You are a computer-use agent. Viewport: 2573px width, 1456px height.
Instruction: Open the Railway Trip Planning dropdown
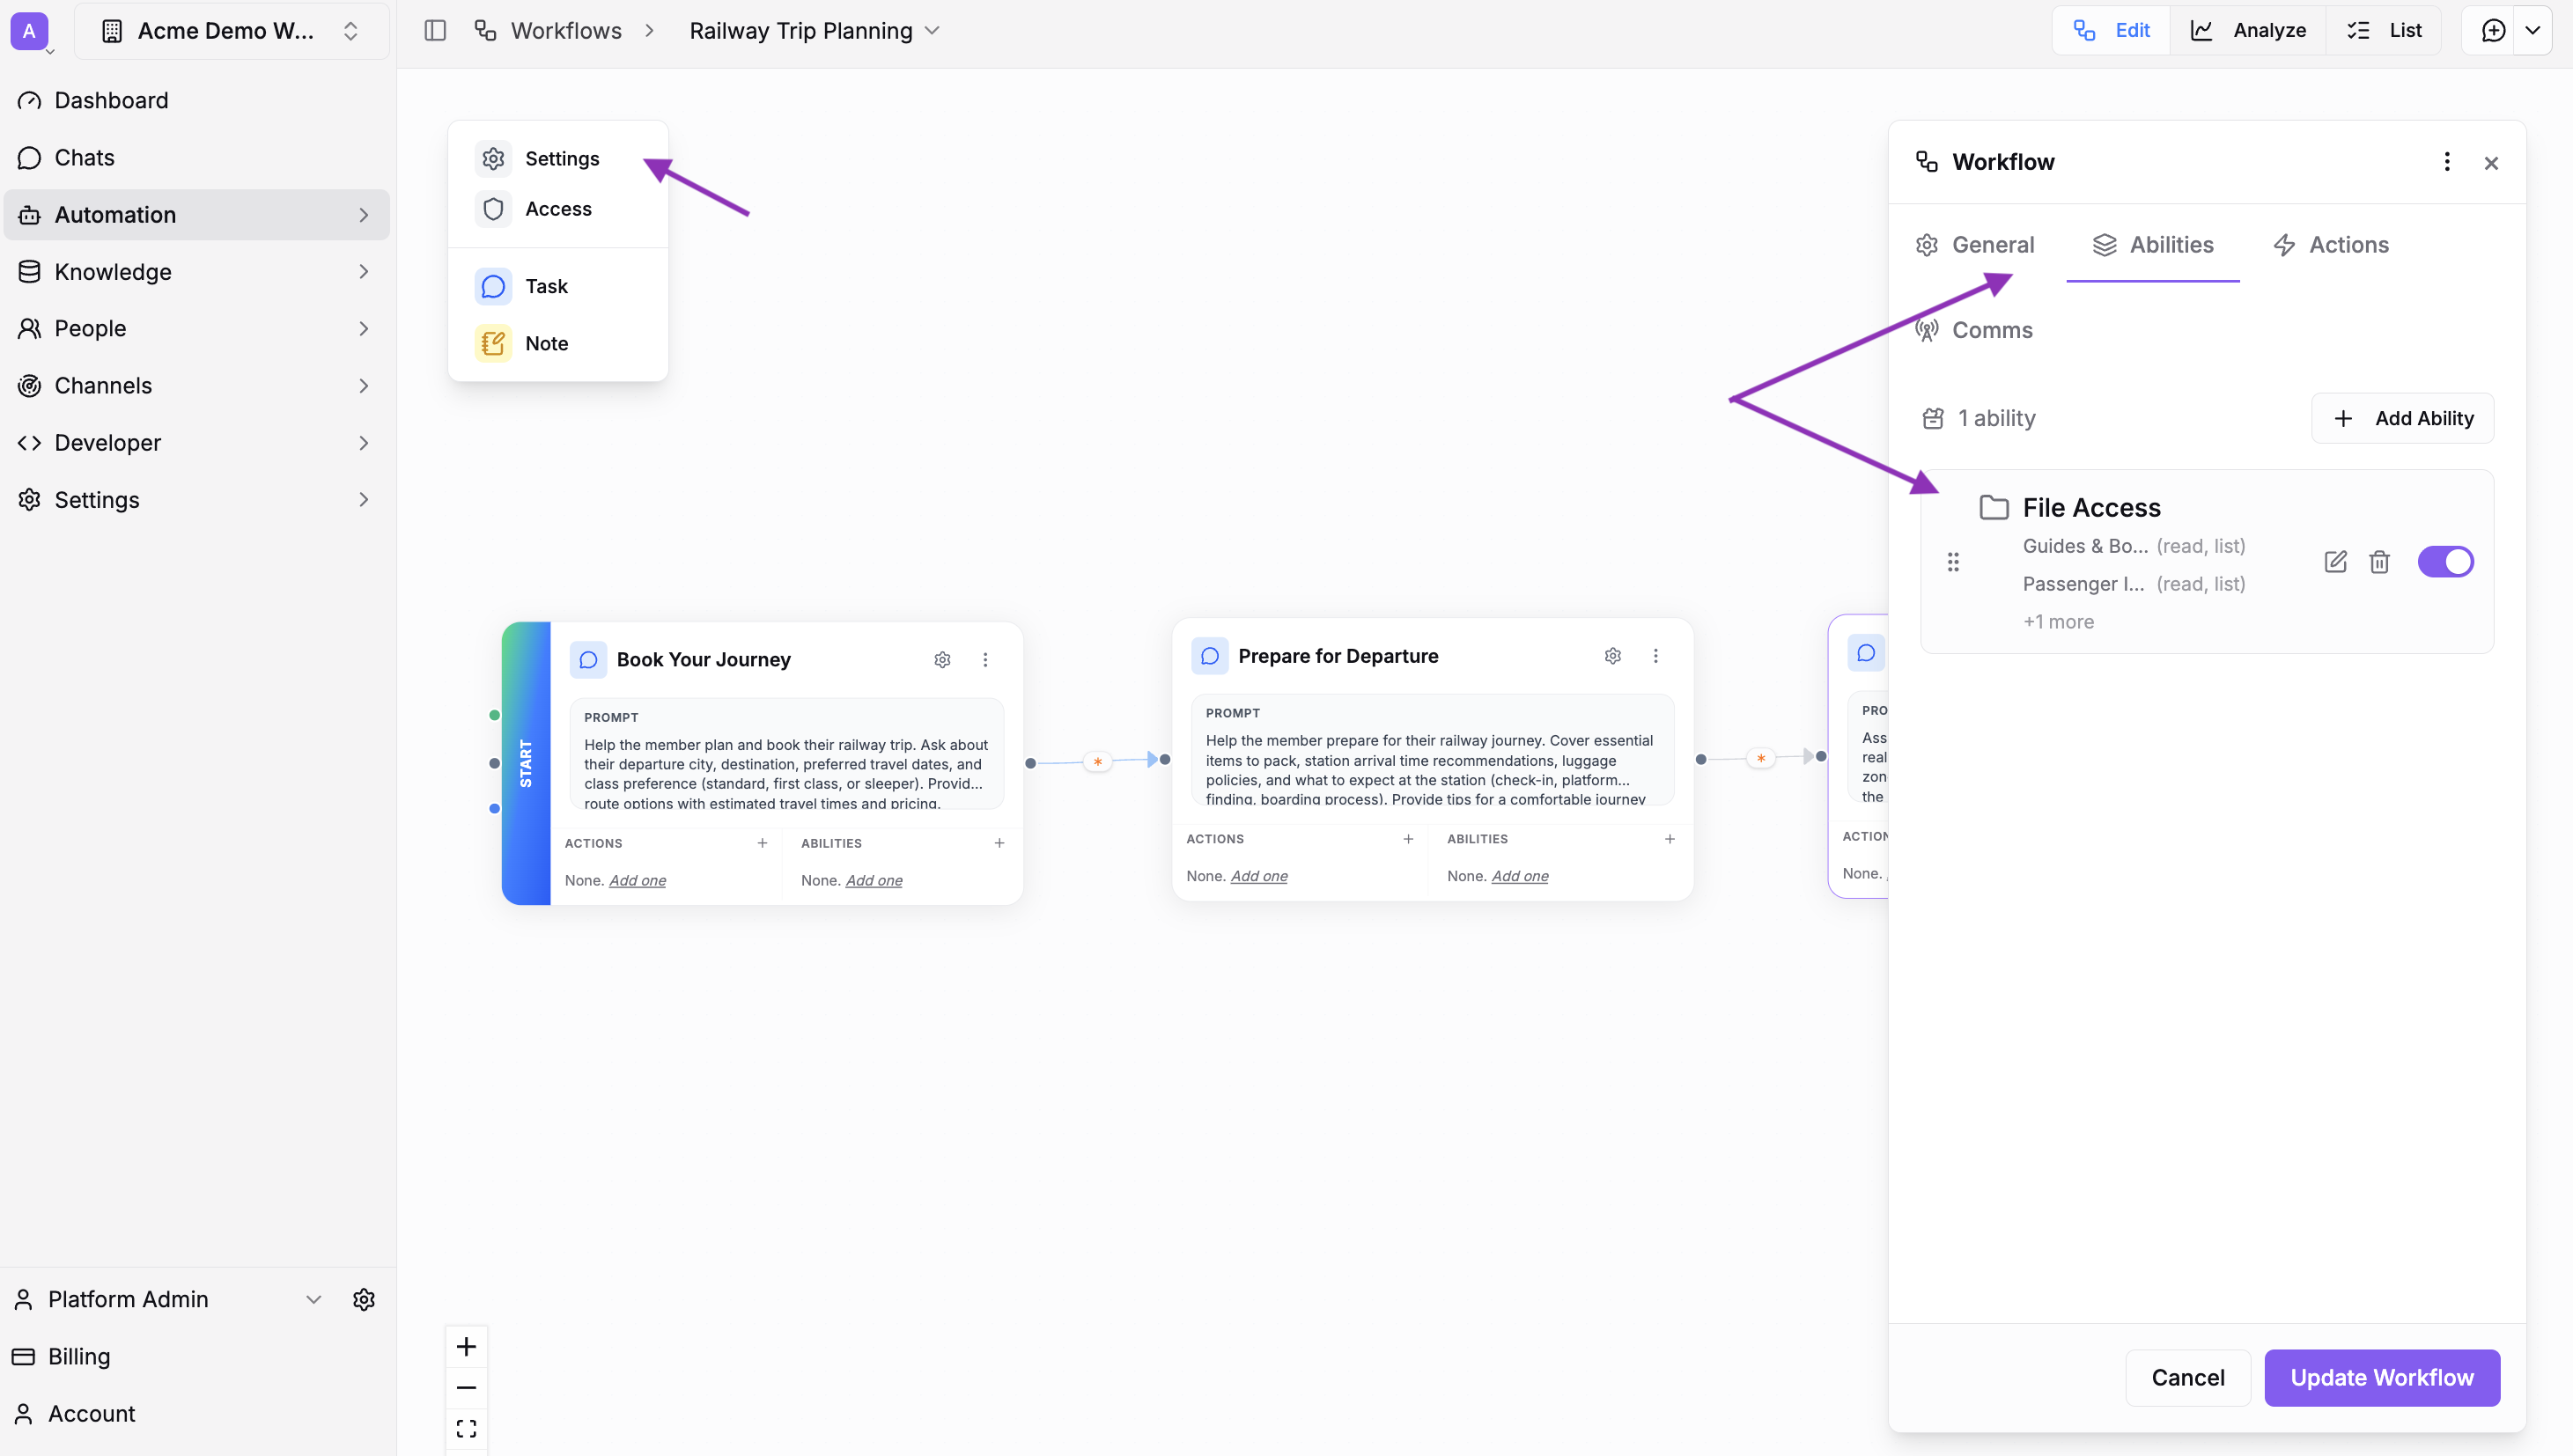[x=932, y=30]
